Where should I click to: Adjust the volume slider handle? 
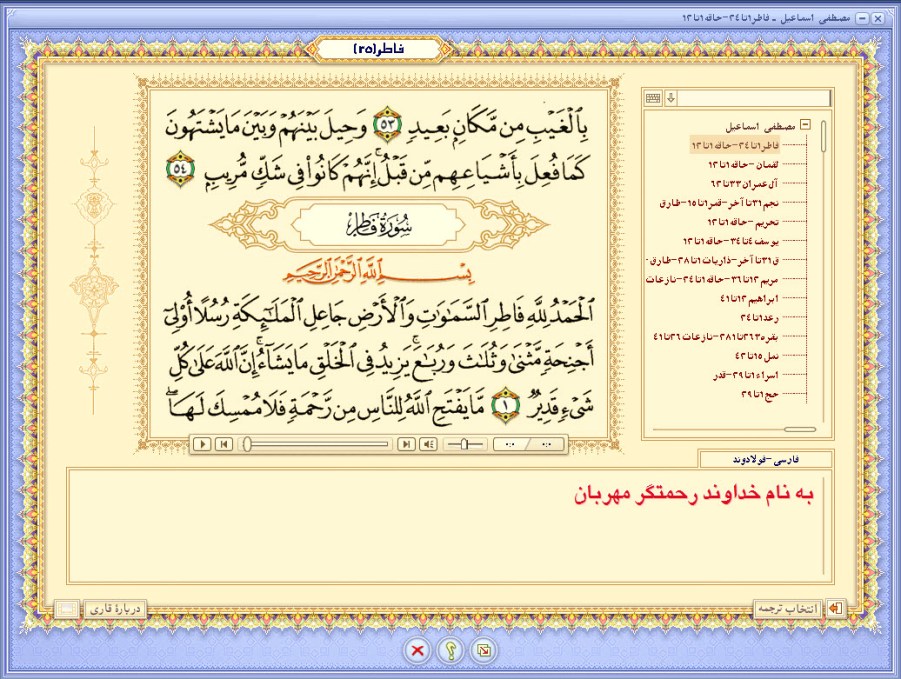pos(464,444)
